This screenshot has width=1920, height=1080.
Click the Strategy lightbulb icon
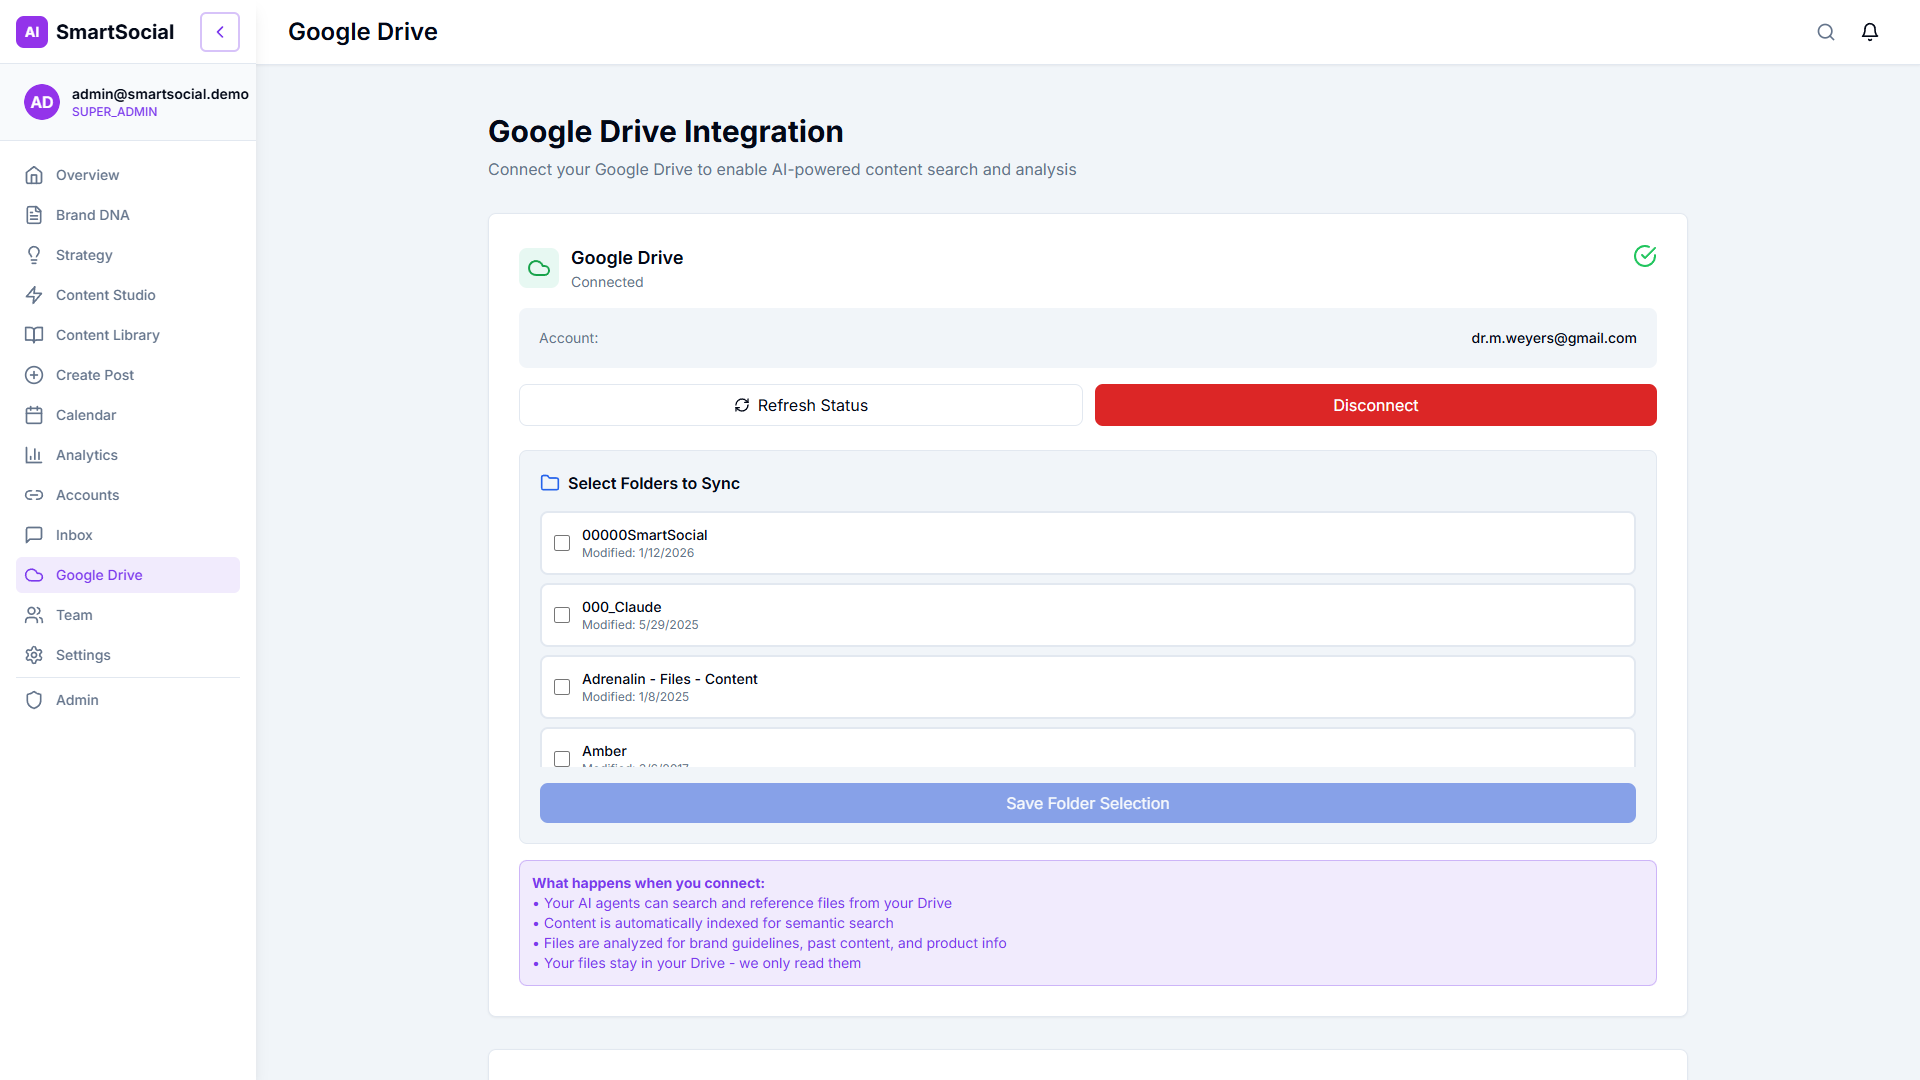click(x=34, y=255)
